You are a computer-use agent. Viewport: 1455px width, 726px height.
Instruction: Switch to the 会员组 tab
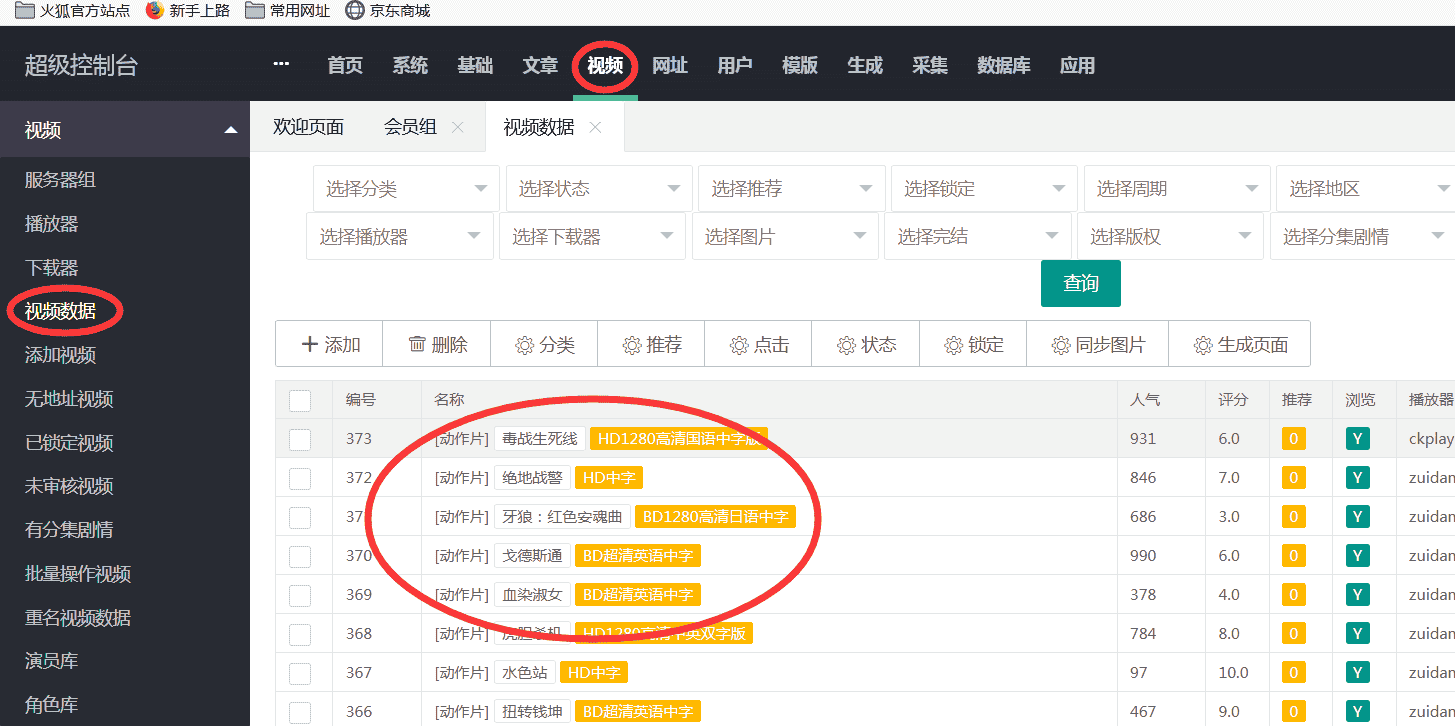tap(411, 126)
